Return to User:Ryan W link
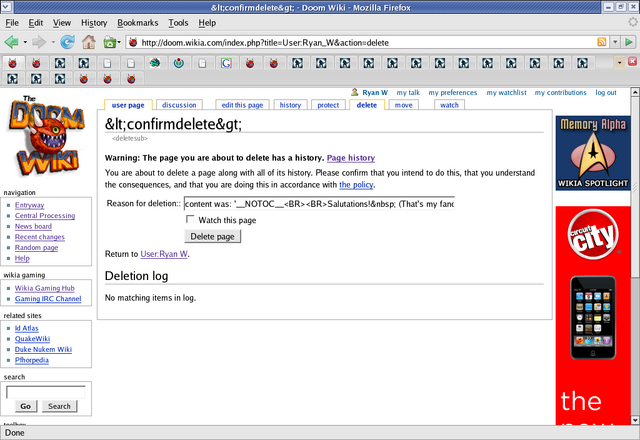Viewport: 640px width, 440px height. coord(164,254)
